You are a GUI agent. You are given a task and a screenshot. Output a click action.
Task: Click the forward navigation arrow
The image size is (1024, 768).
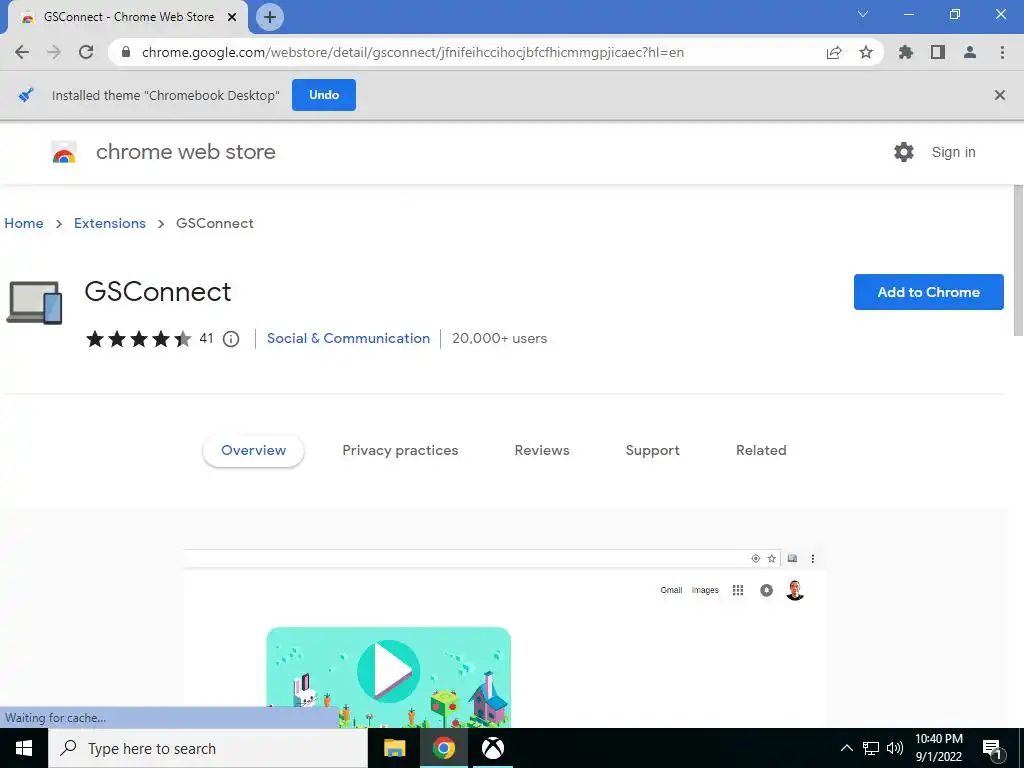pos(54,52)
